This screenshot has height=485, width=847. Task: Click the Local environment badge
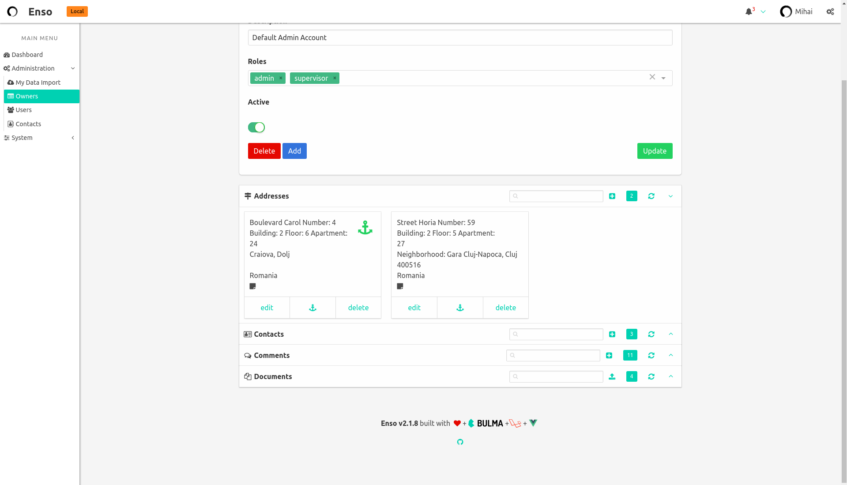77,11
